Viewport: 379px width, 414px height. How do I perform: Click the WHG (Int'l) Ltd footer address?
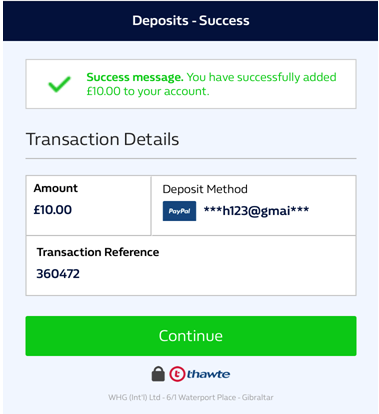(191, 397)
